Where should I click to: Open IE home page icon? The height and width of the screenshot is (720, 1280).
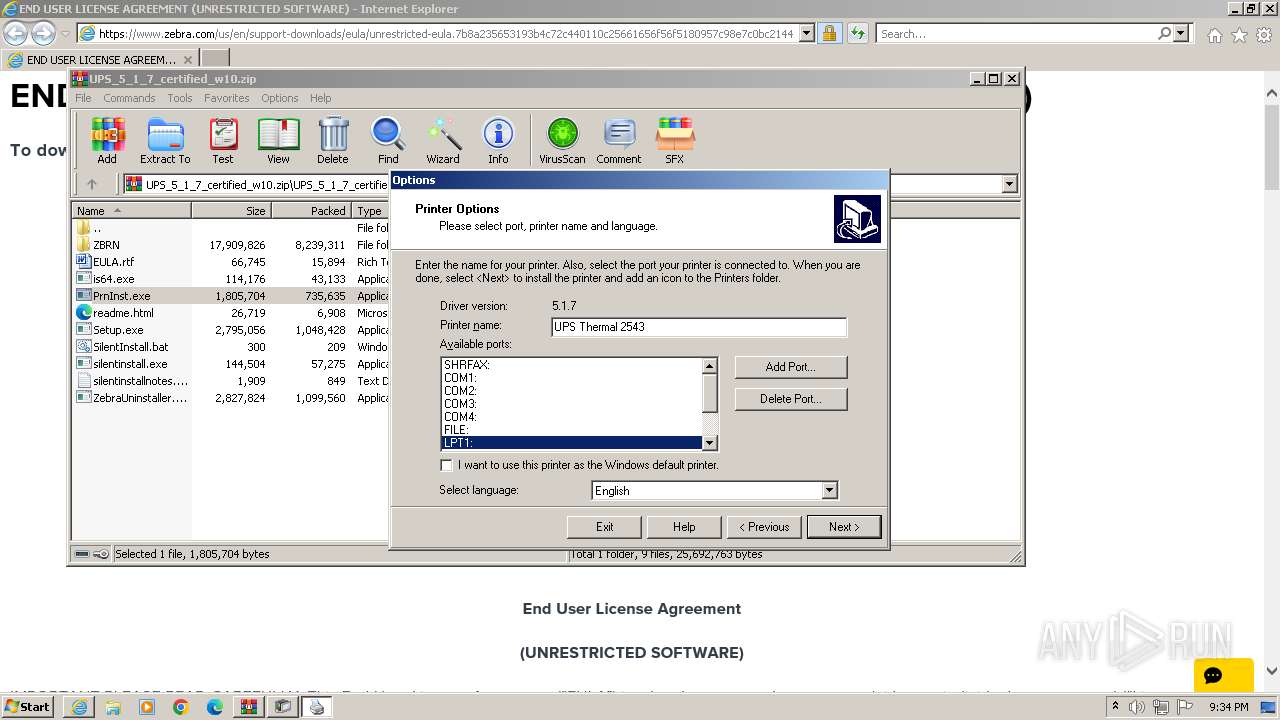1214,34
